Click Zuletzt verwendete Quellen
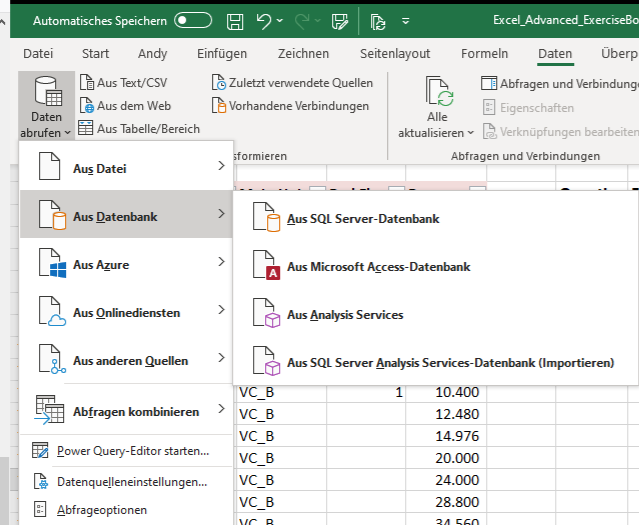Viewport: 639px width, 525px height. click(x=292, y=83)
